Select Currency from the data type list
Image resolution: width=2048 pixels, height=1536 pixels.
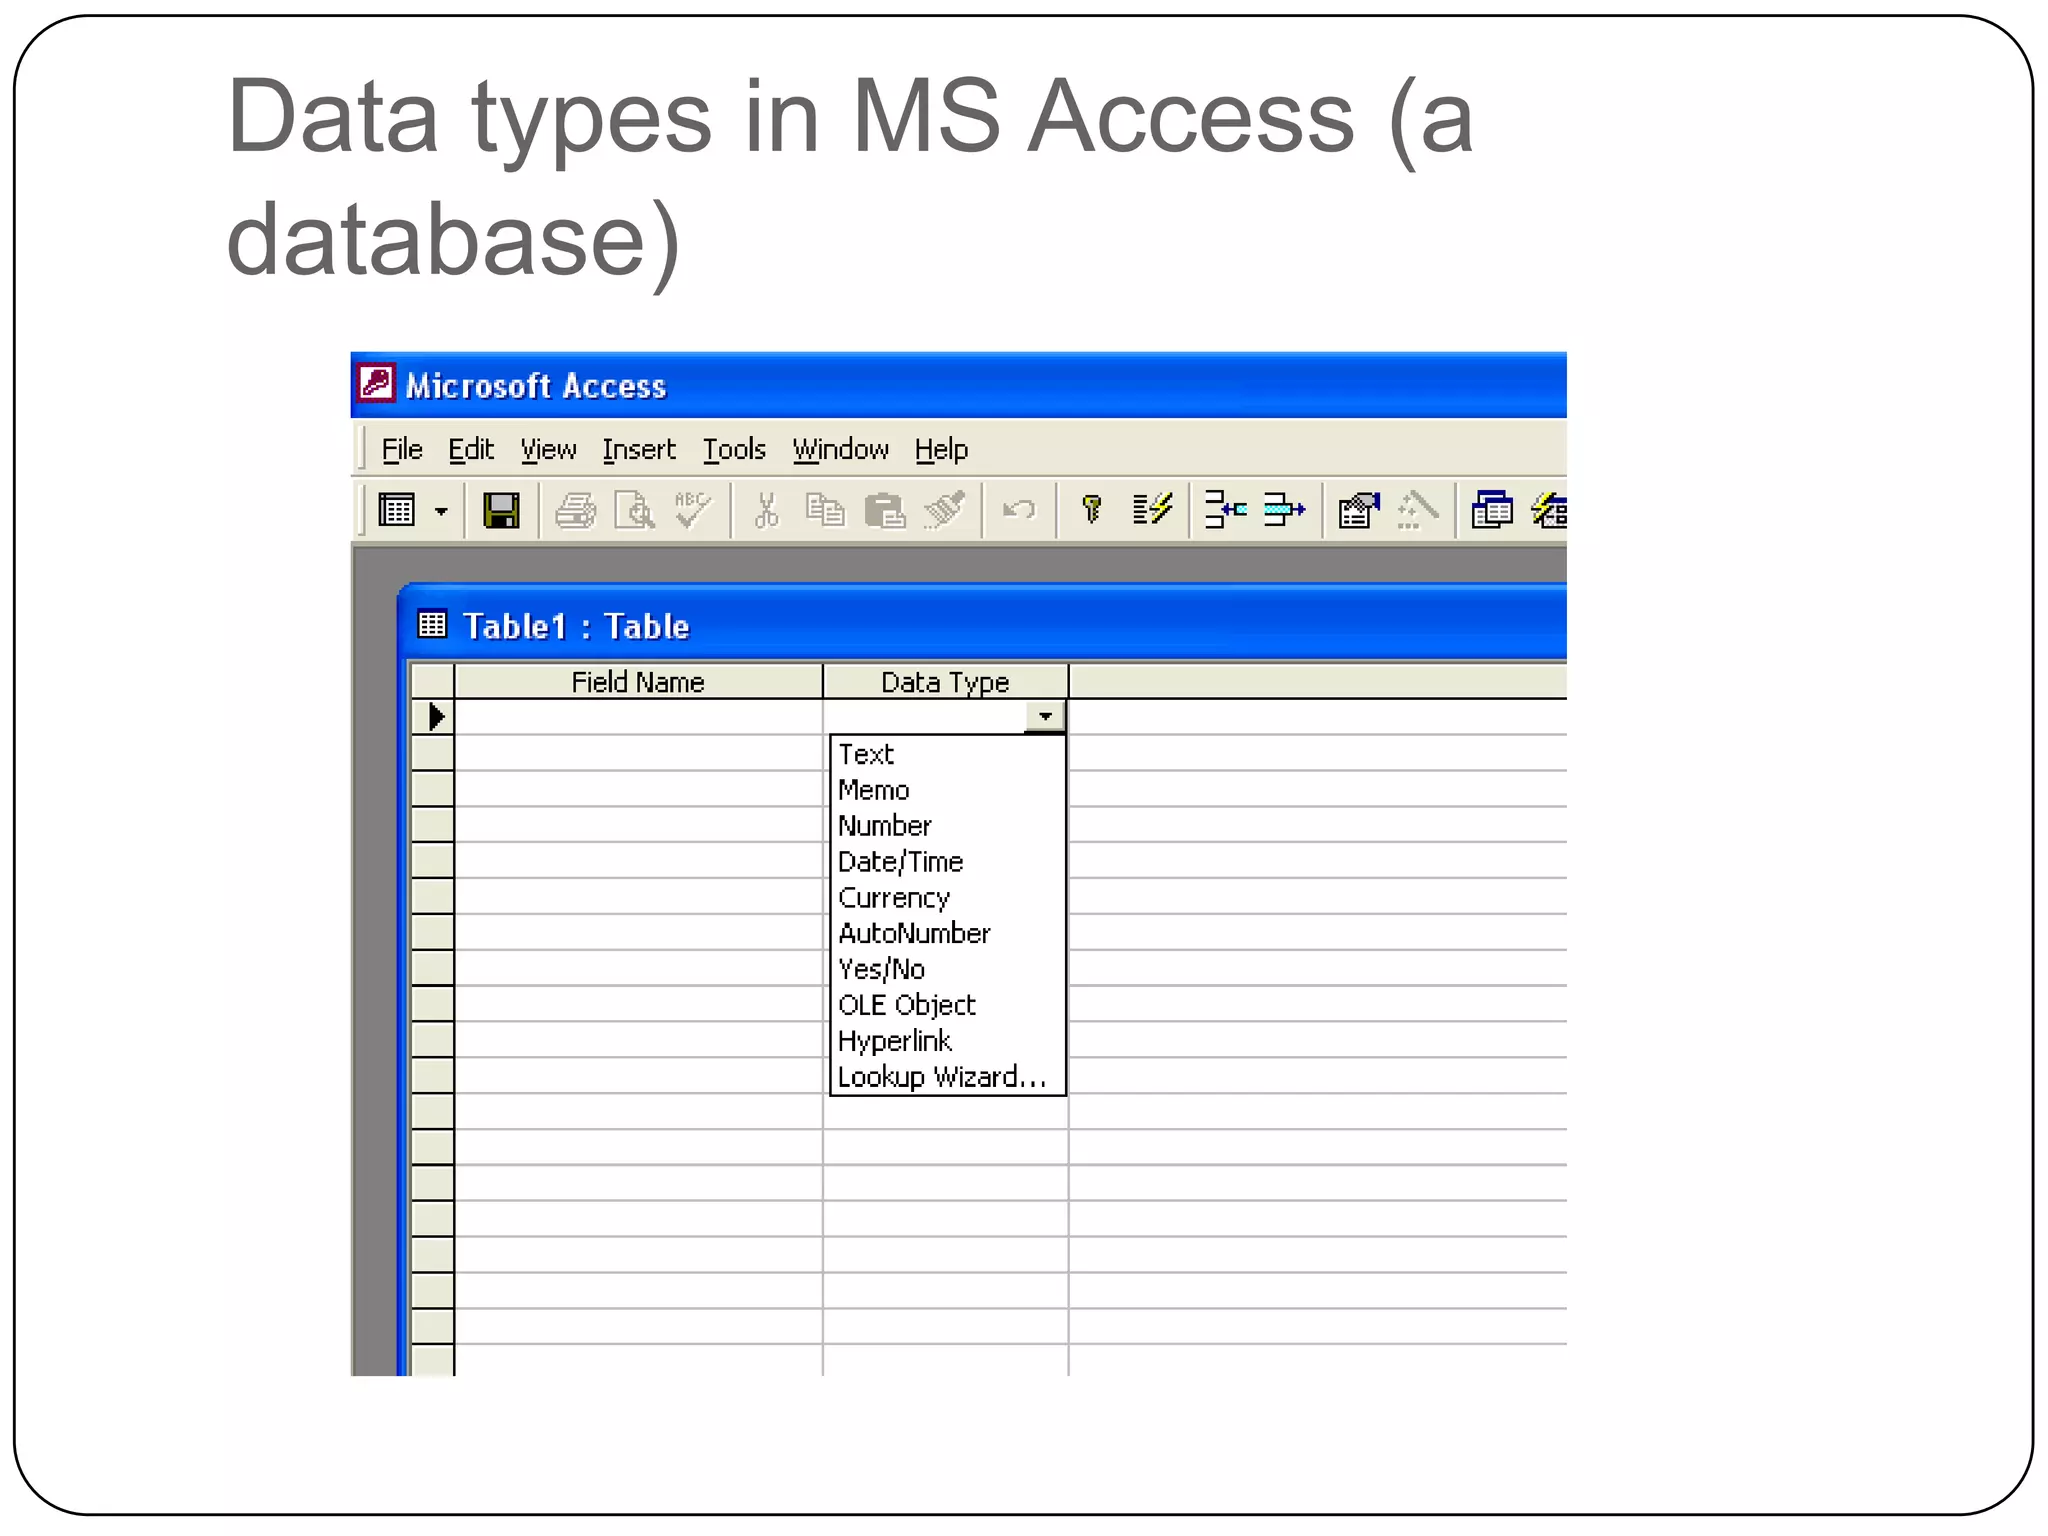(947, 898)
